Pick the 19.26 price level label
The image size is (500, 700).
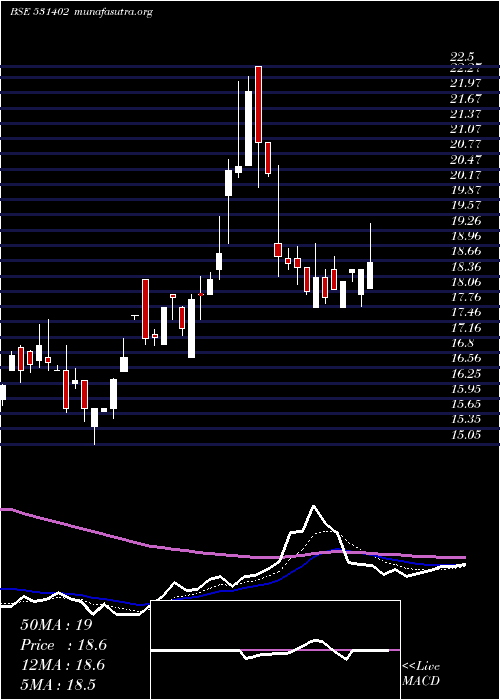466,221
